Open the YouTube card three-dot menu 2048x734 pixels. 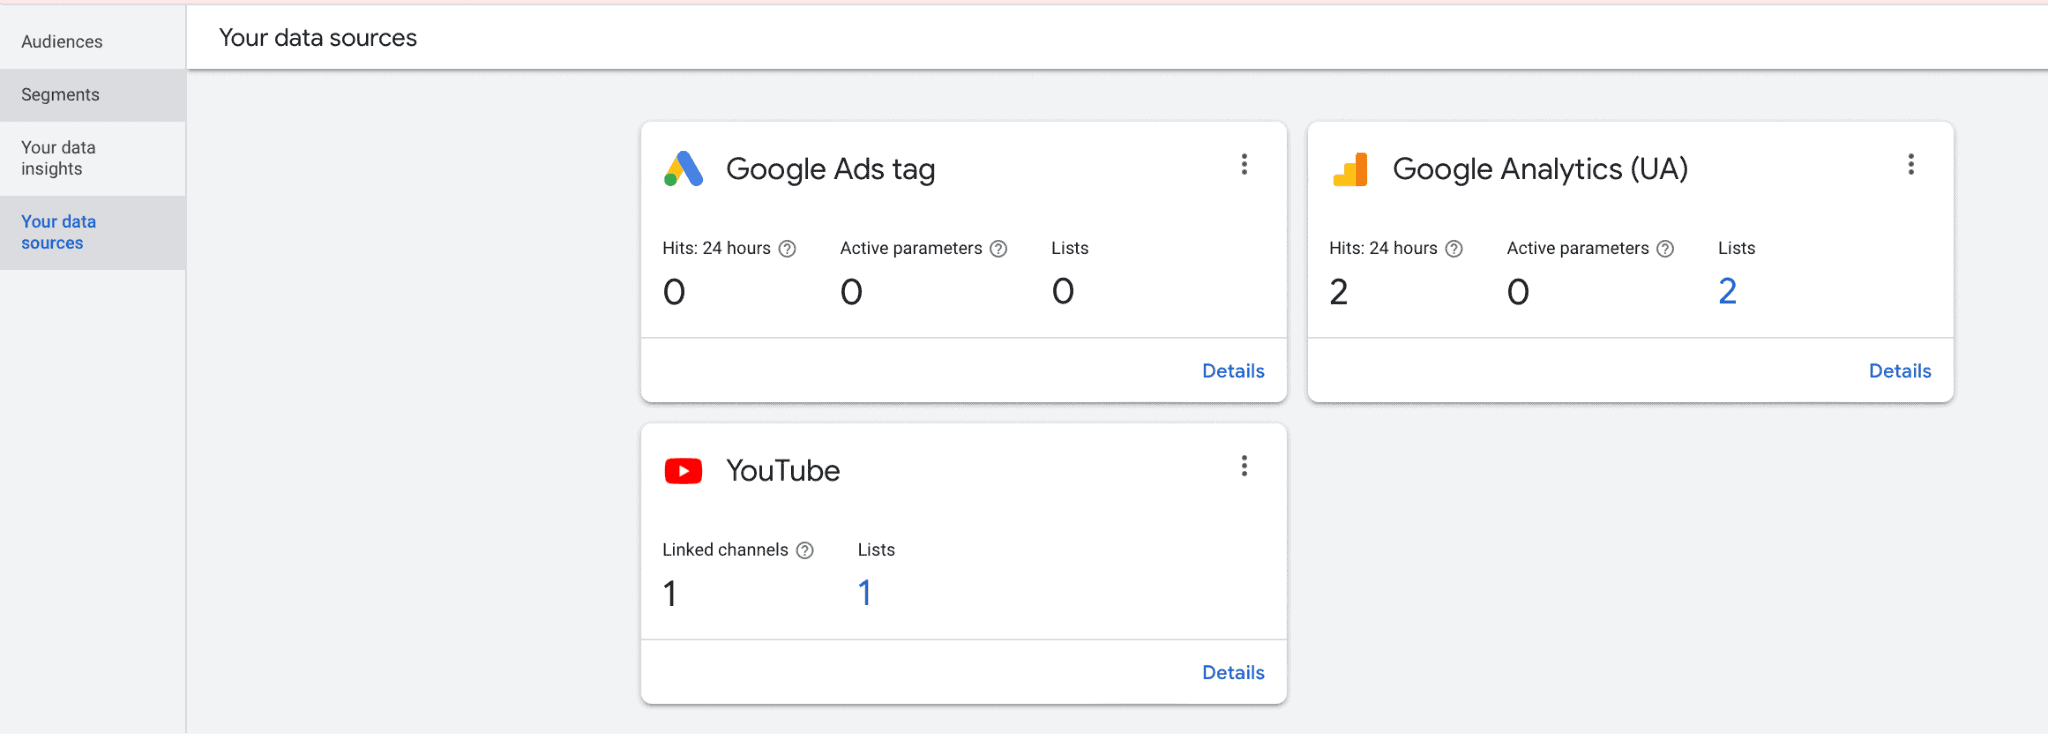[x=1244, y=466]
